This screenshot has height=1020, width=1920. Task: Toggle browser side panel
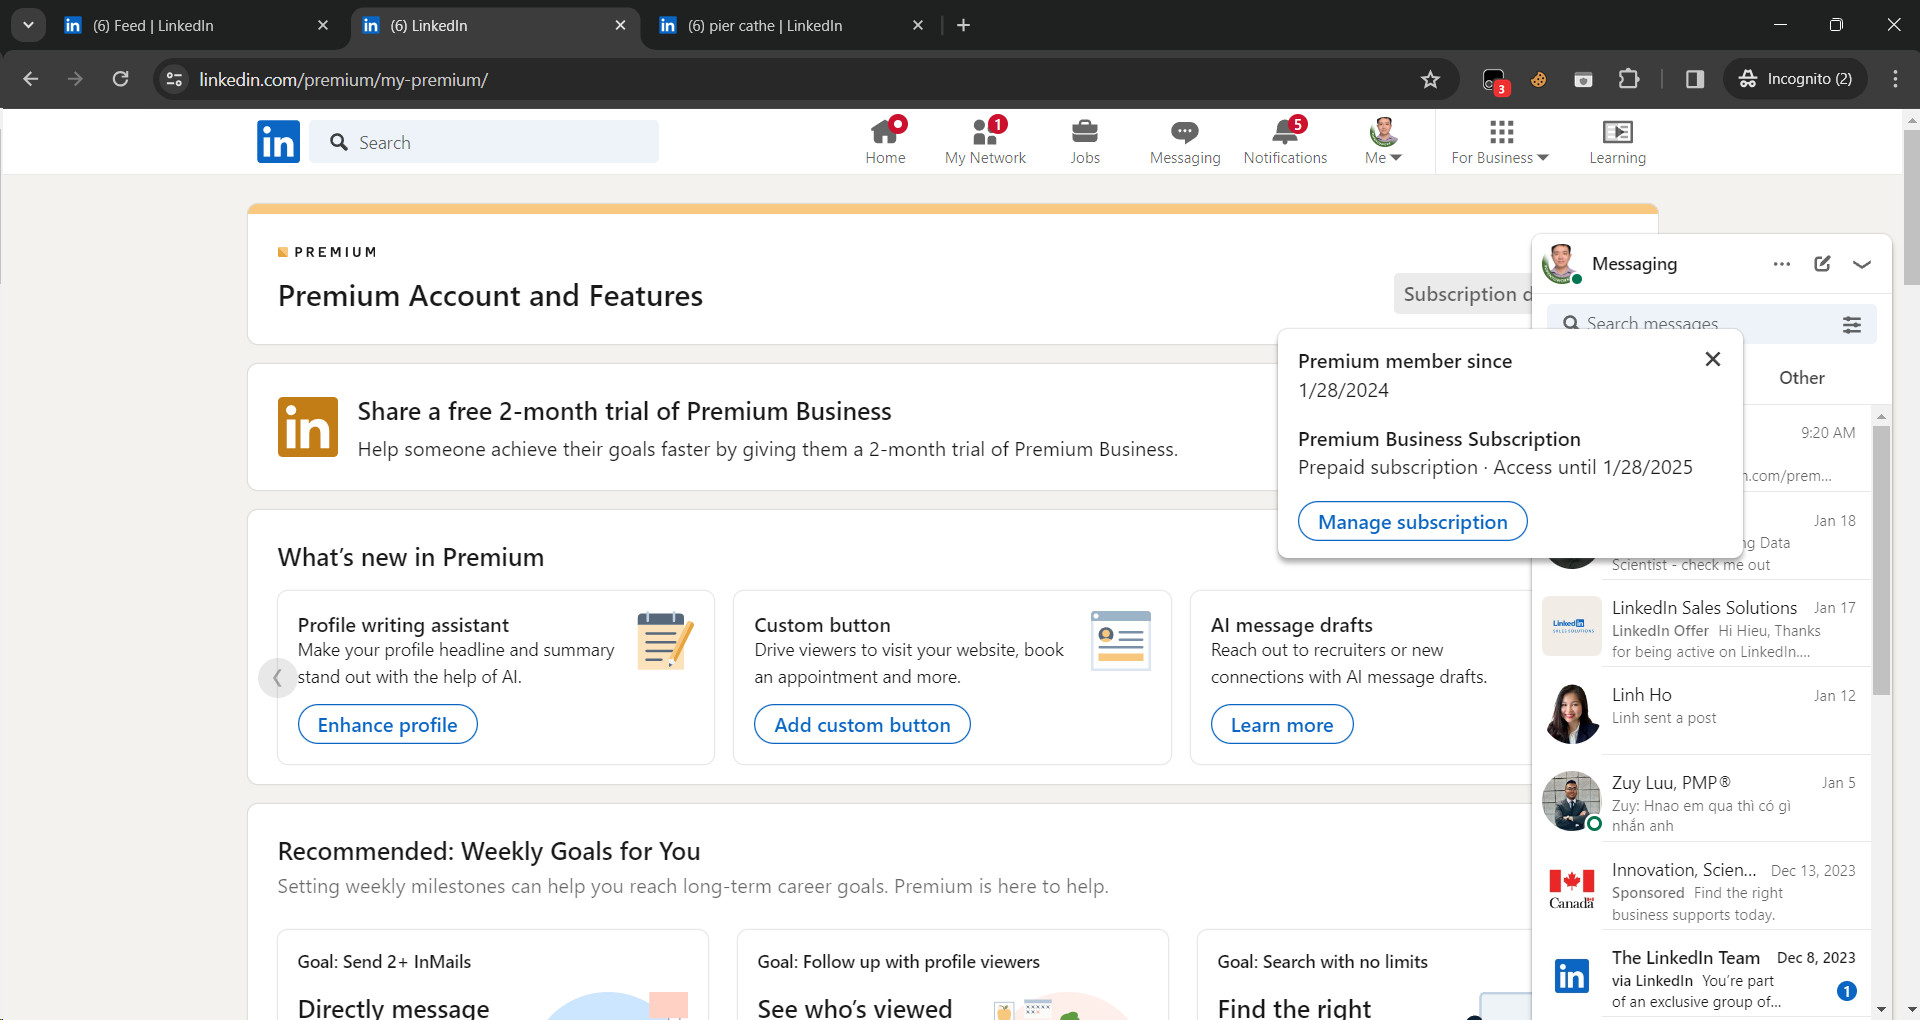pyautogui.click(x=1695, y=79)
